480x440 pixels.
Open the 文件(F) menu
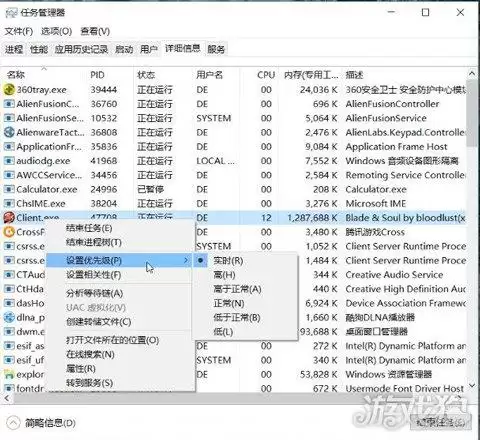(19, 31)
